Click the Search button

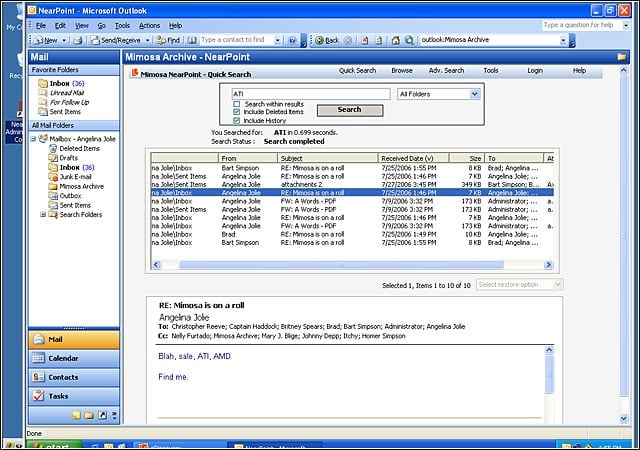pyautogui.click(x=350, y=110)
